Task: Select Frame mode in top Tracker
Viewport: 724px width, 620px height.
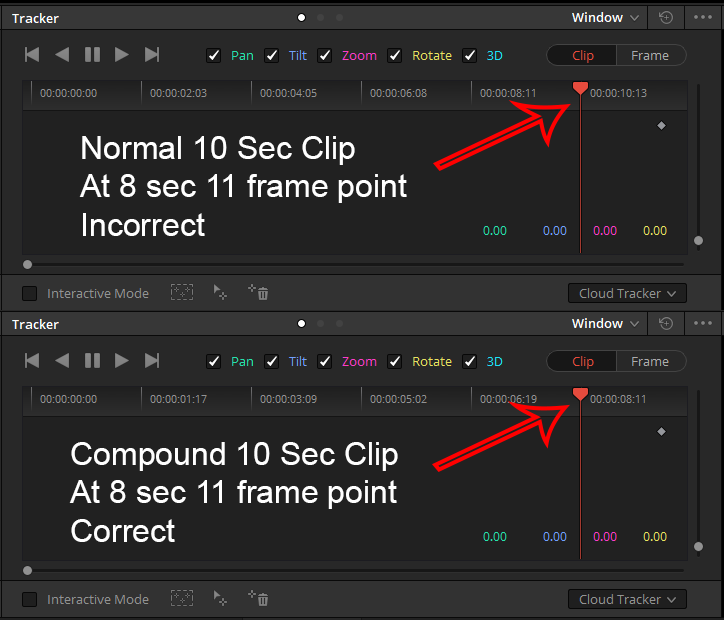Action: (651, 55)
